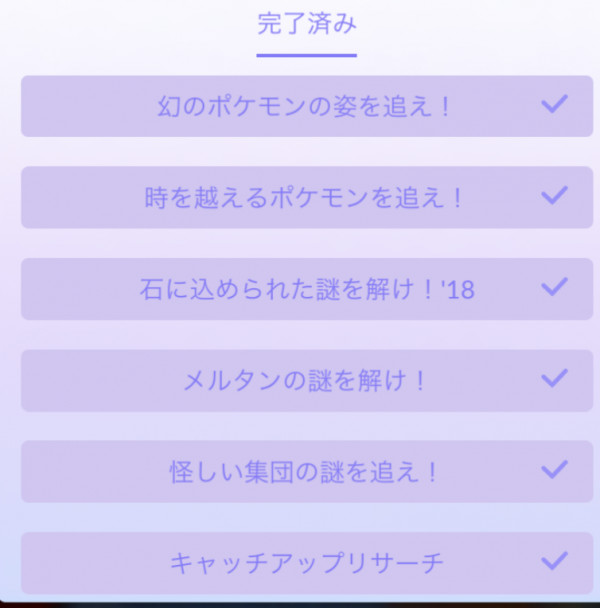This screenshot has height=608, width=600.
Task: Open 時を越えるポケモンを追え！ research
Action: (307, 197)
